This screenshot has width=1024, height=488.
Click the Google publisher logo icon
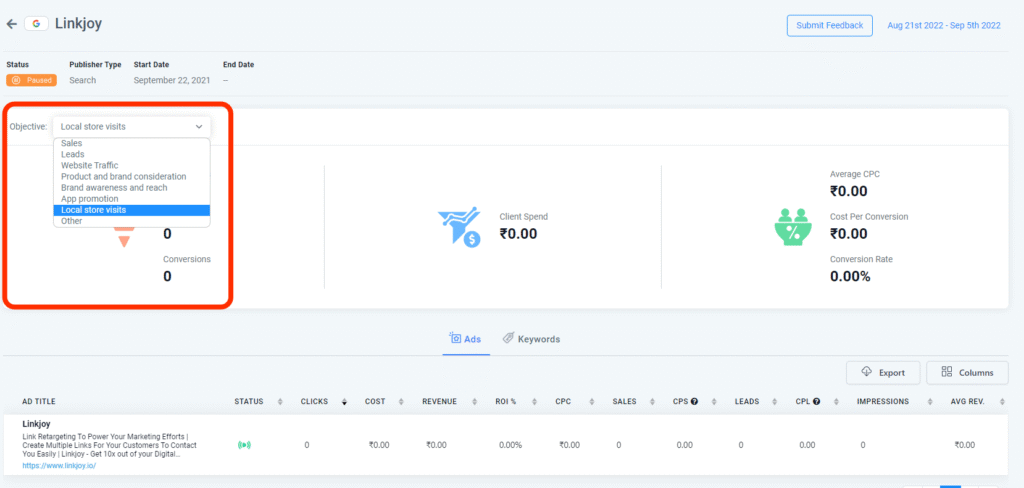pos(37,24)
